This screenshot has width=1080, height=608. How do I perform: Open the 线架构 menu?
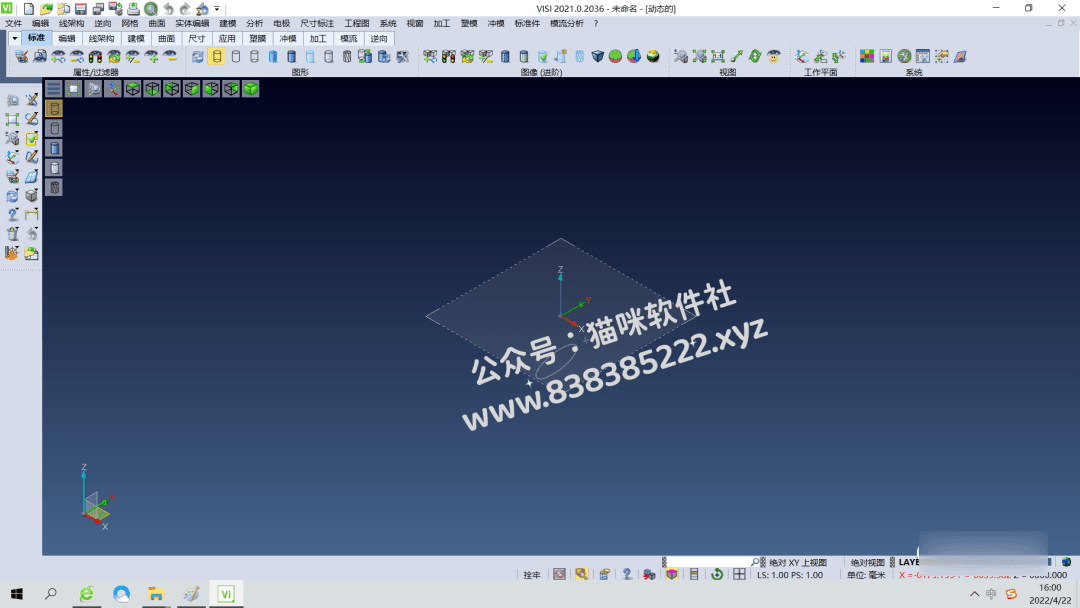[72, 23]
